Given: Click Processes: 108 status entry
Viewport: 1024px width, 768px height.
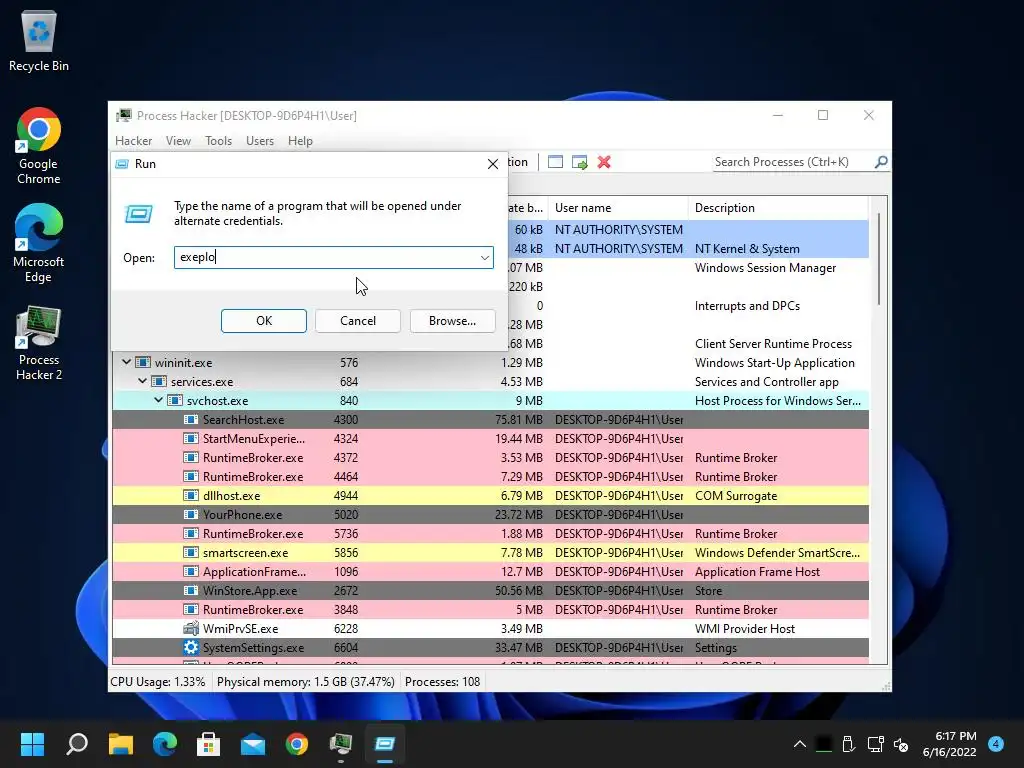Looking at the screenshot, I should tap(442, 682).
